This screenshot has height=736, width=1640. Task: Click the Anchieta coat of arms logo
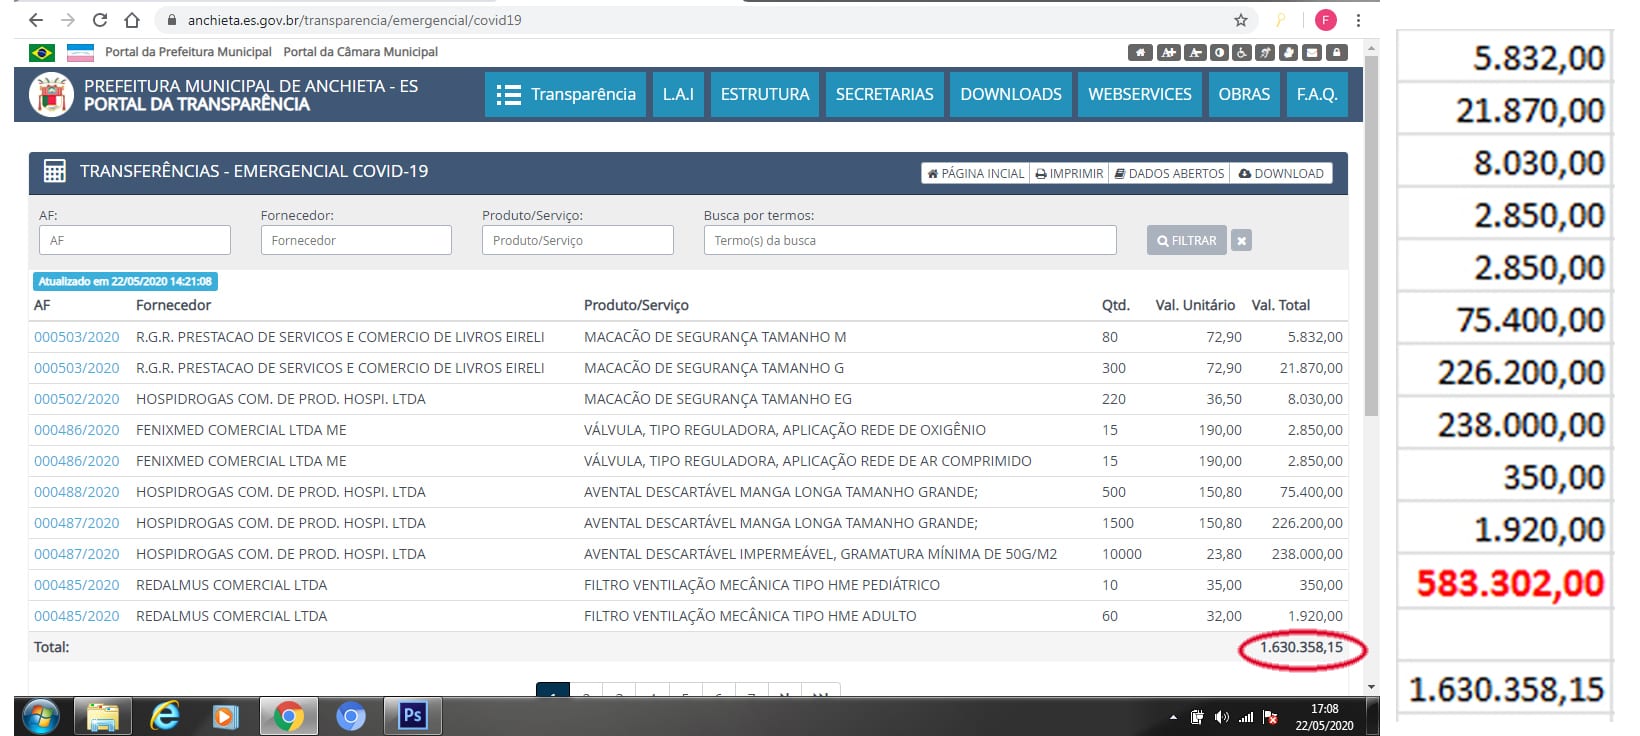[x=51, y=95]
